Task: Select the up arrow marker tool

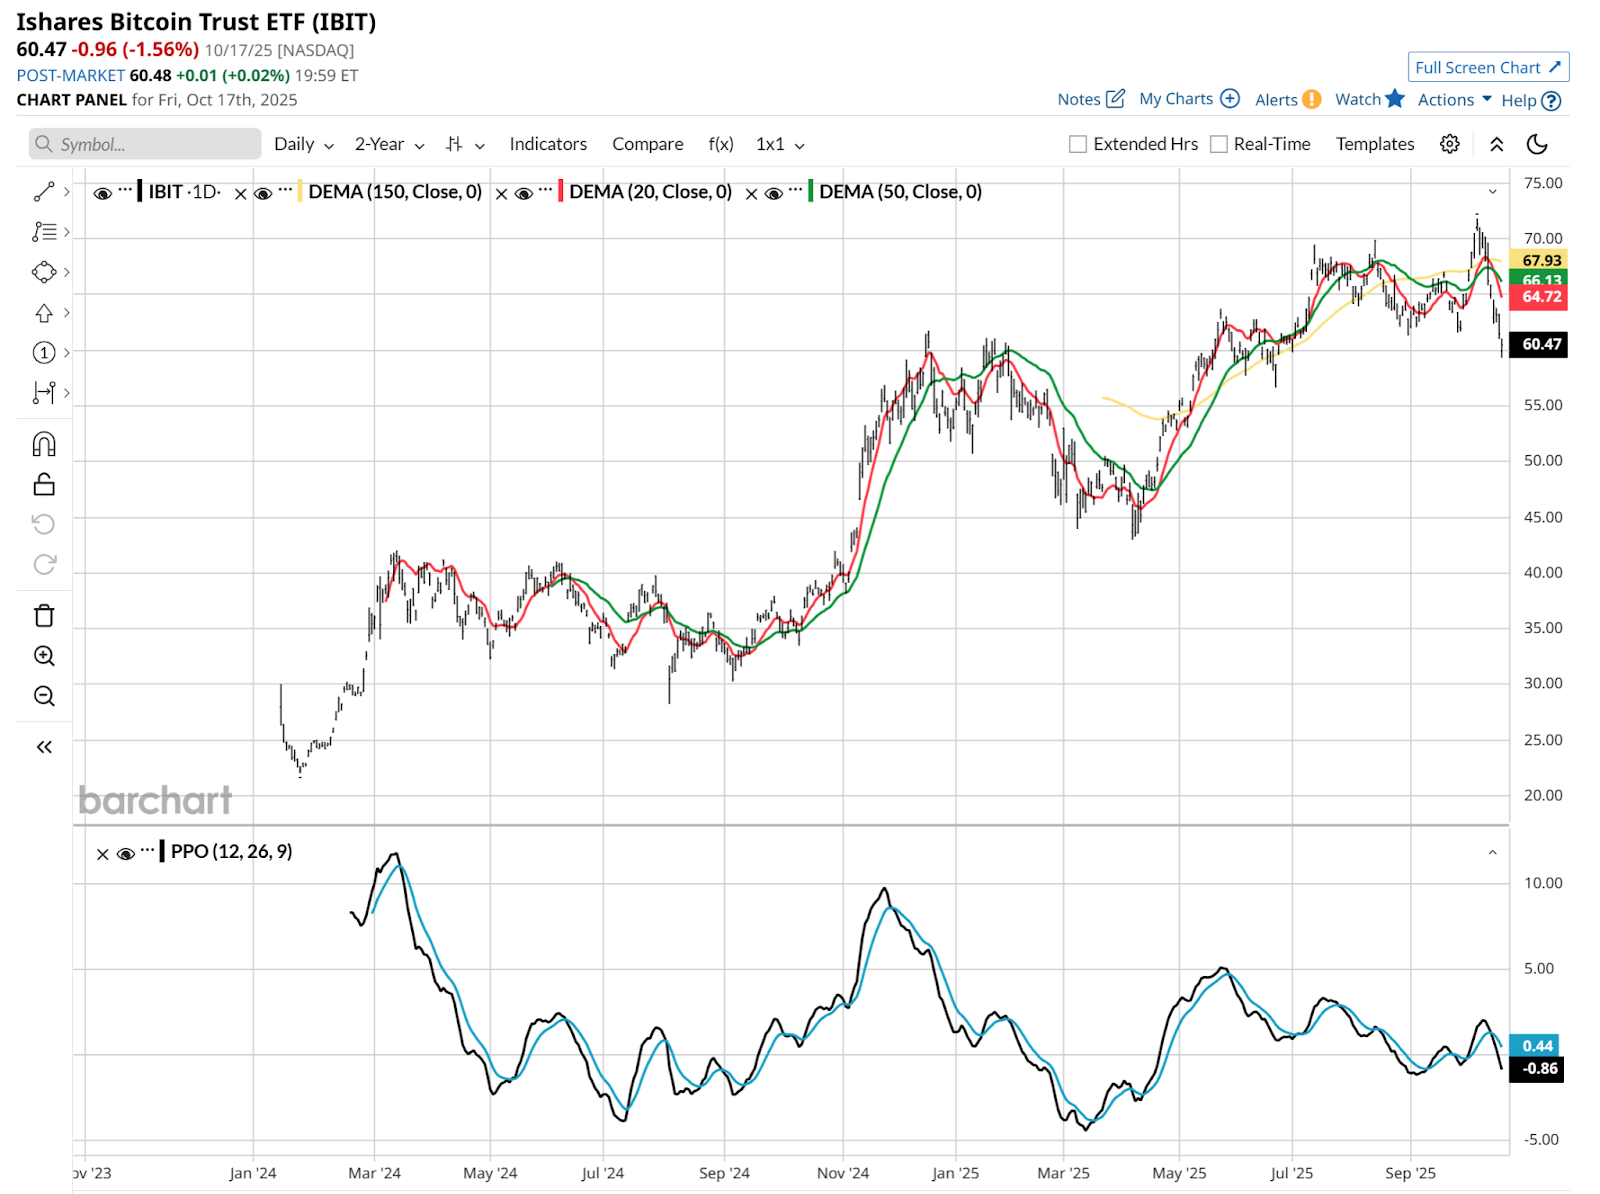Action: (x=44, y=313)
